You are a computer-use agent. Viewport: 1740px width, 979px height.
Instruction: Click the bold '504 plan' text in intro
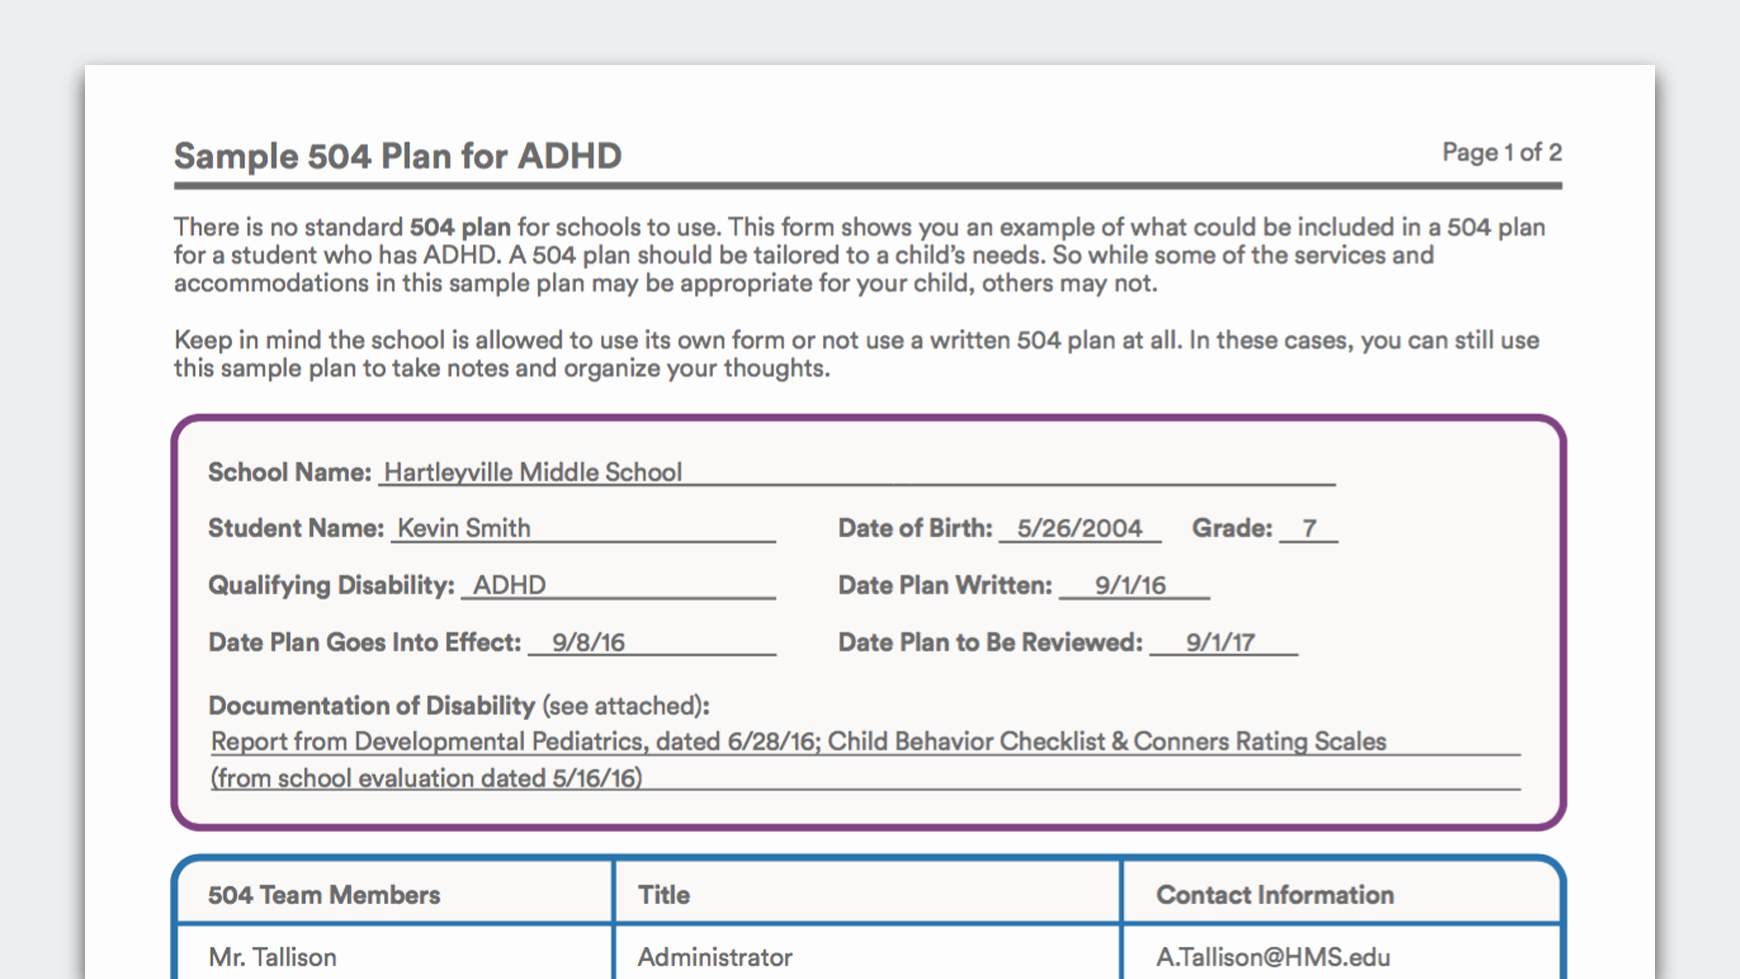click(460, 227)
